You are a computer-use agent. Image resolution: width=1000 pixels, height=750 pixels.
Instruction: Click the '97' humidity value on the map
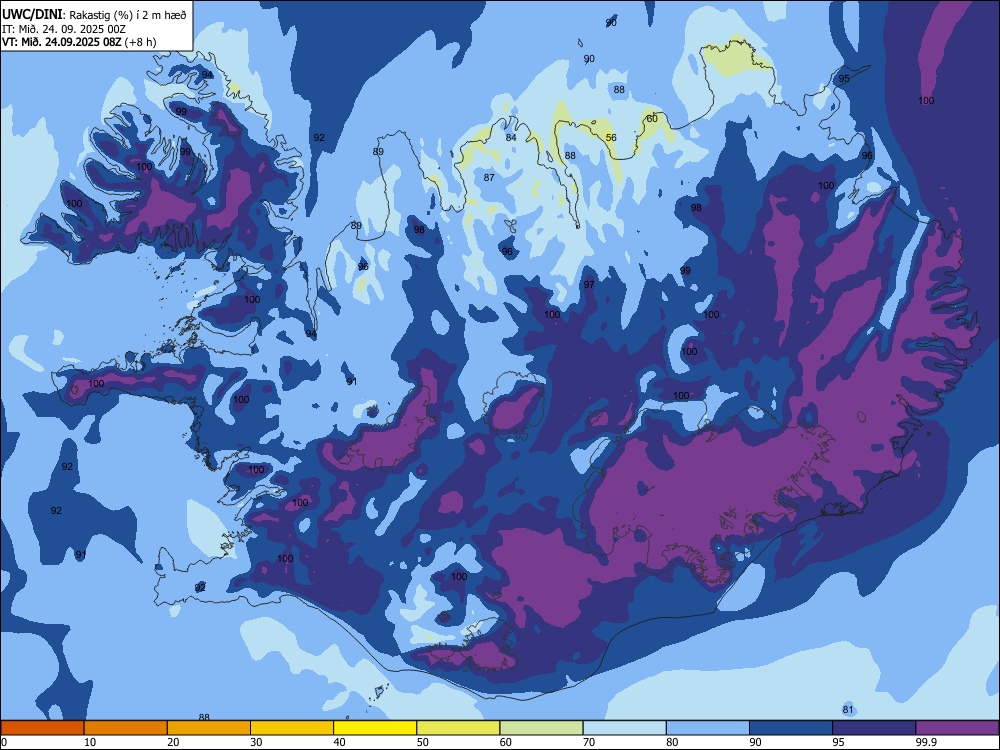[589, 284]
